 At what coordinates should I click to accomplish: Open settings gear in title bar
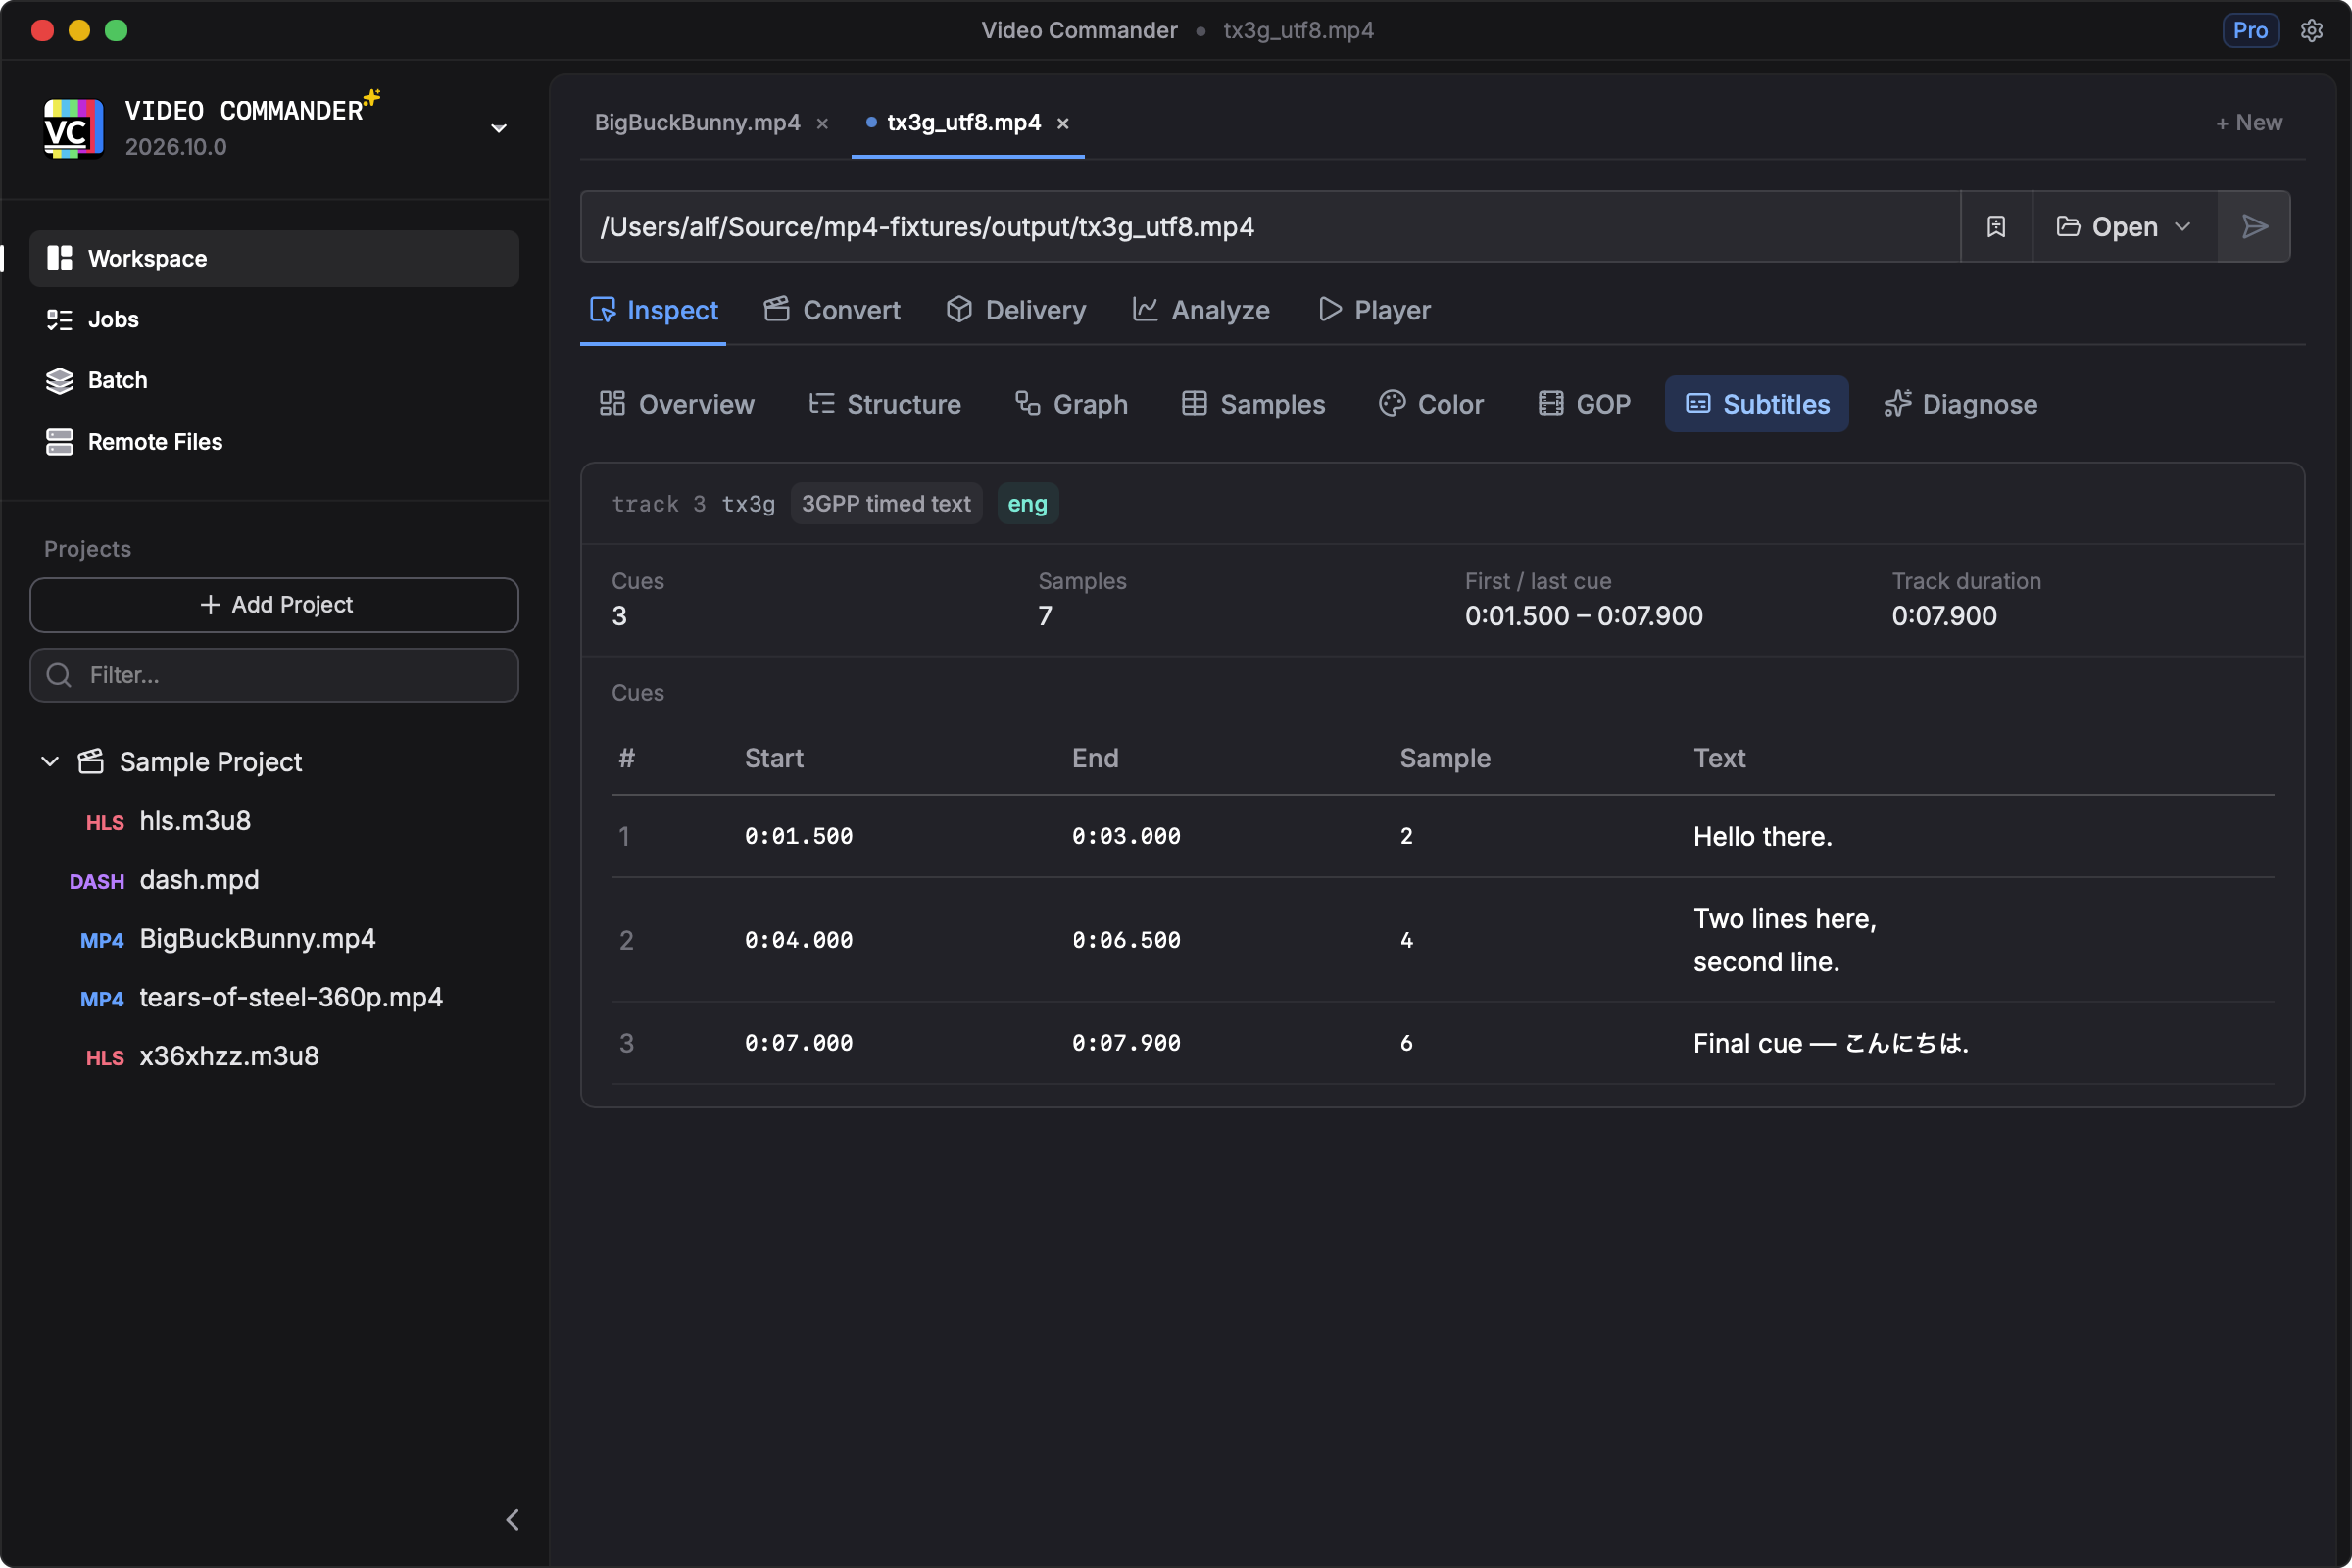click(2311, 31)
